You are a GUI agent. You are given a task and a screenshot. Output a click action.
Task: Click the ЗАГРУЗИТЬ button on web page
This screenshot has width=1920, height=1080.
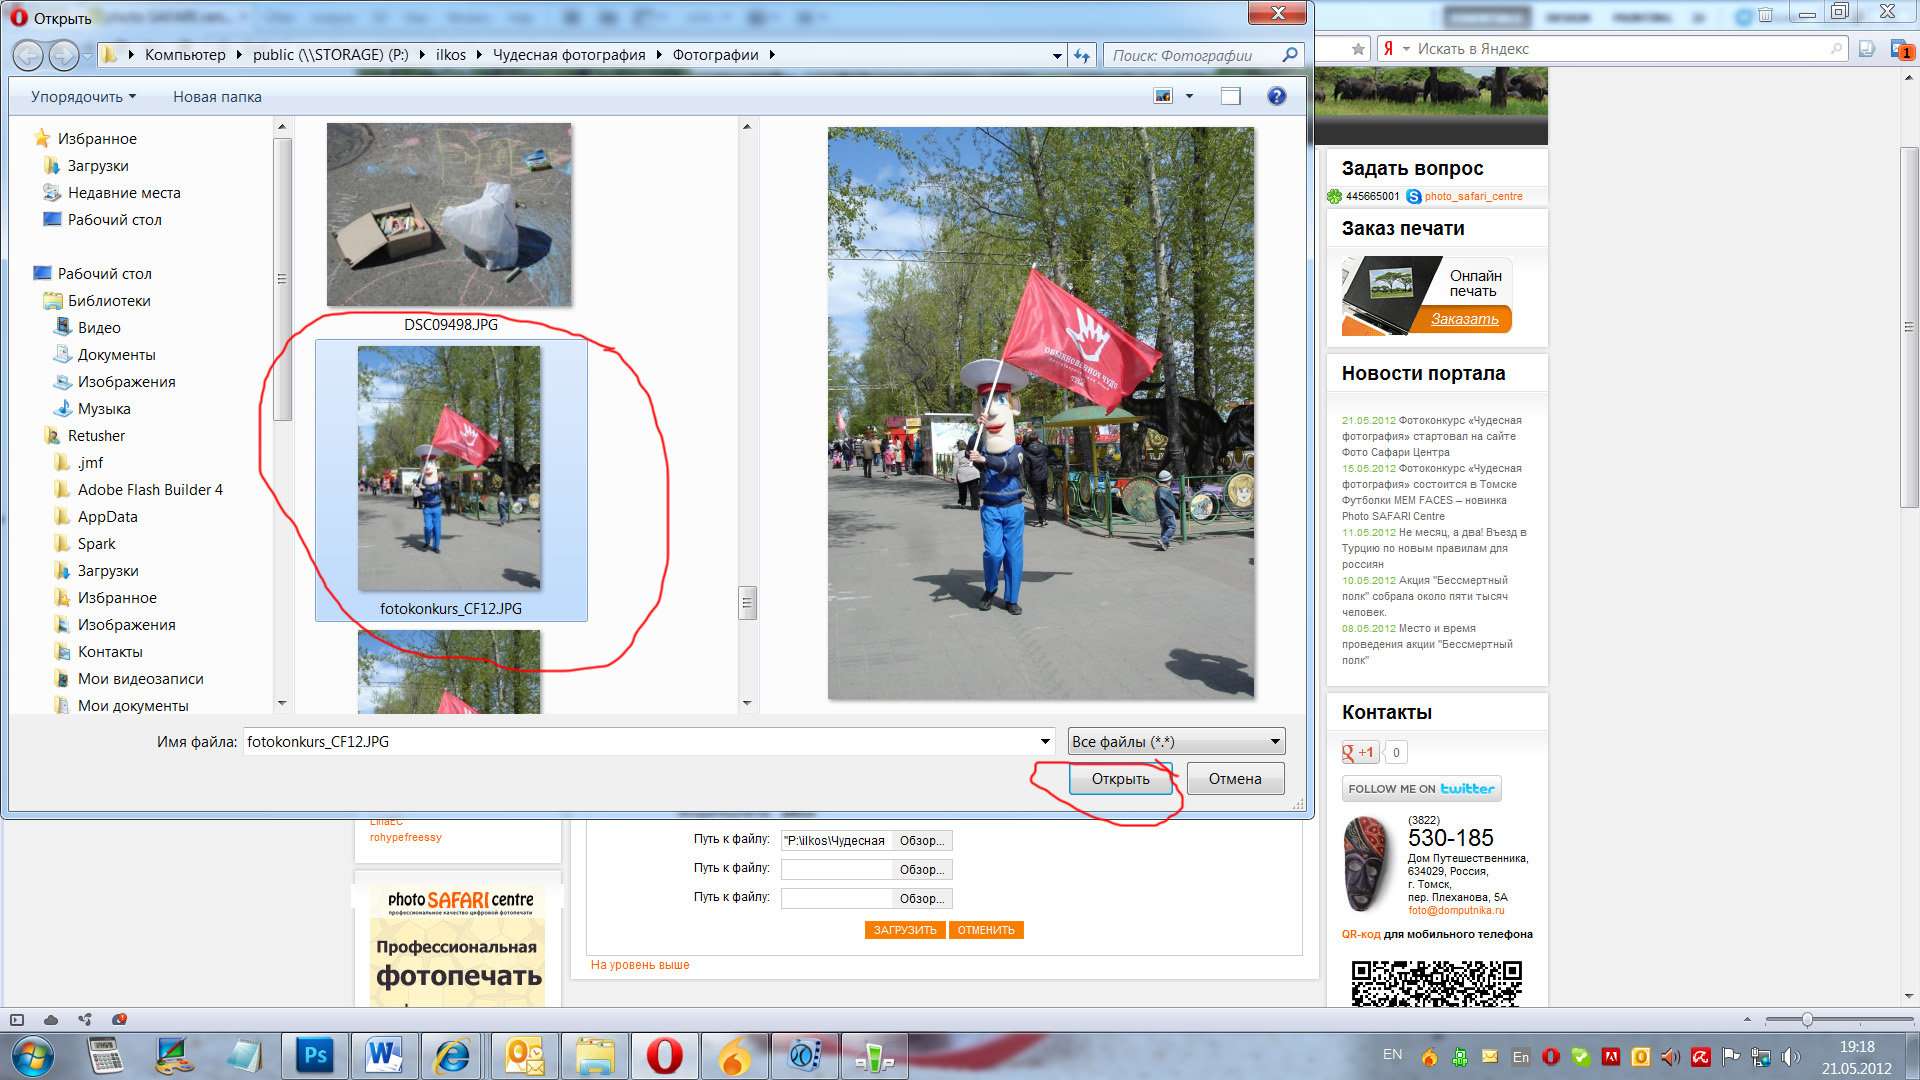tap(905, 930)
